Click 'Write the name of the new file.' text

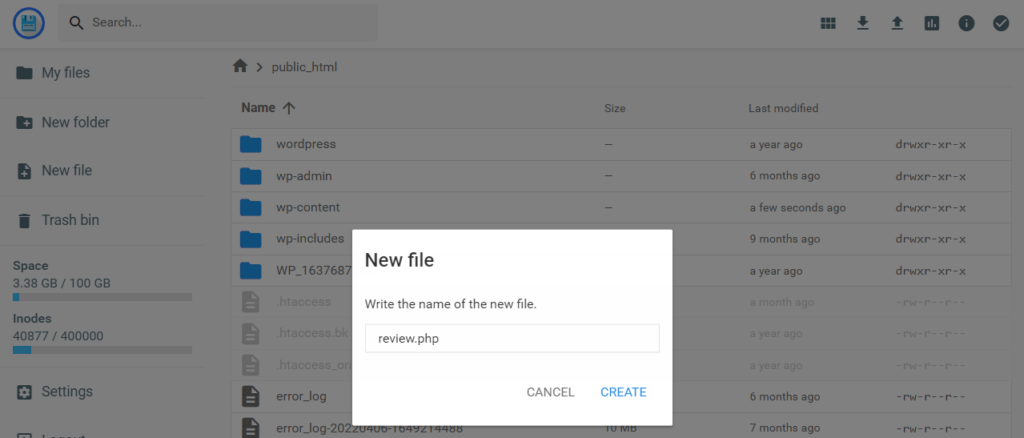[x=451, y=304]
